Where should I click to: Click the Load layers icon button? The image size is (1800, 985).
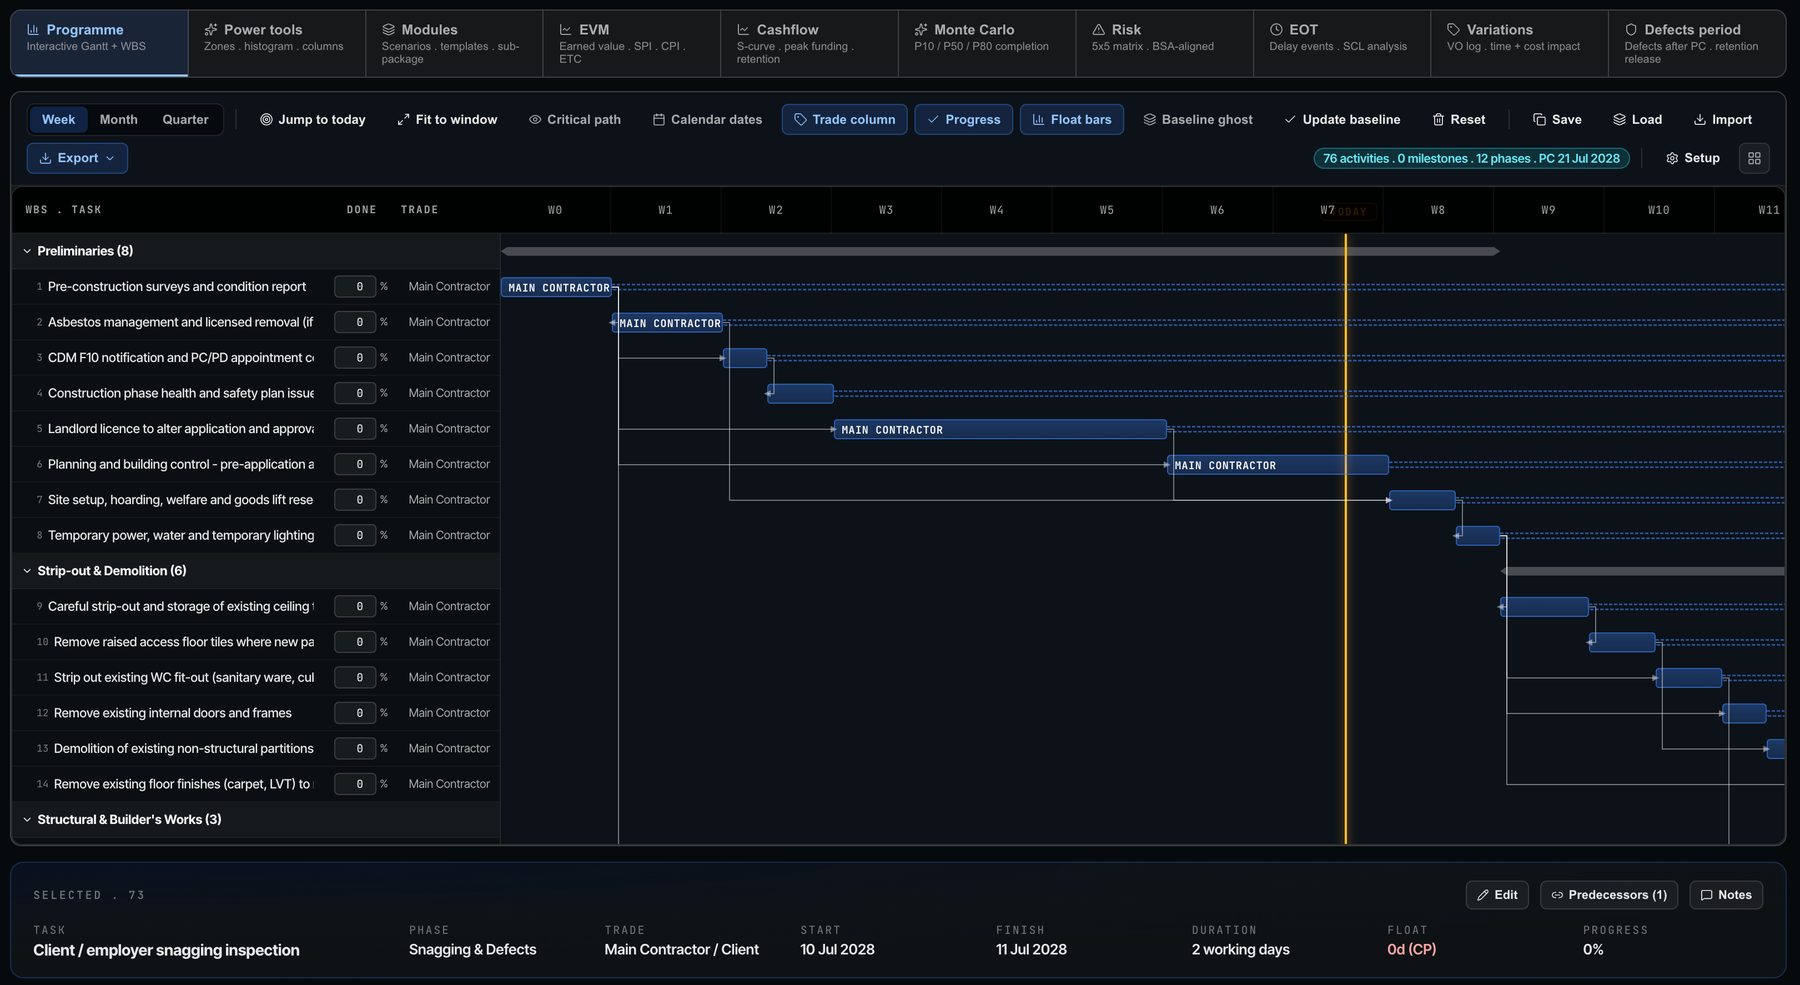click(x=1637, y=119)
